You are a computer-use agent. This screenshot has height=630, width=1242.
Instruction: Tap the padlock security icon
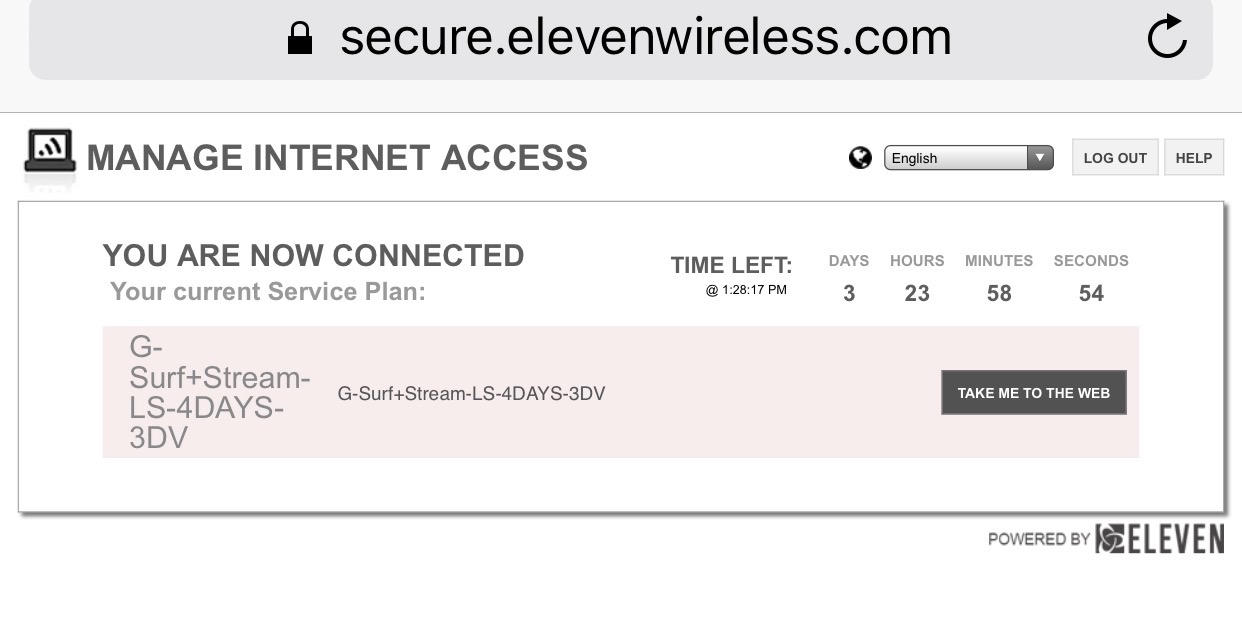click(300, 38)
